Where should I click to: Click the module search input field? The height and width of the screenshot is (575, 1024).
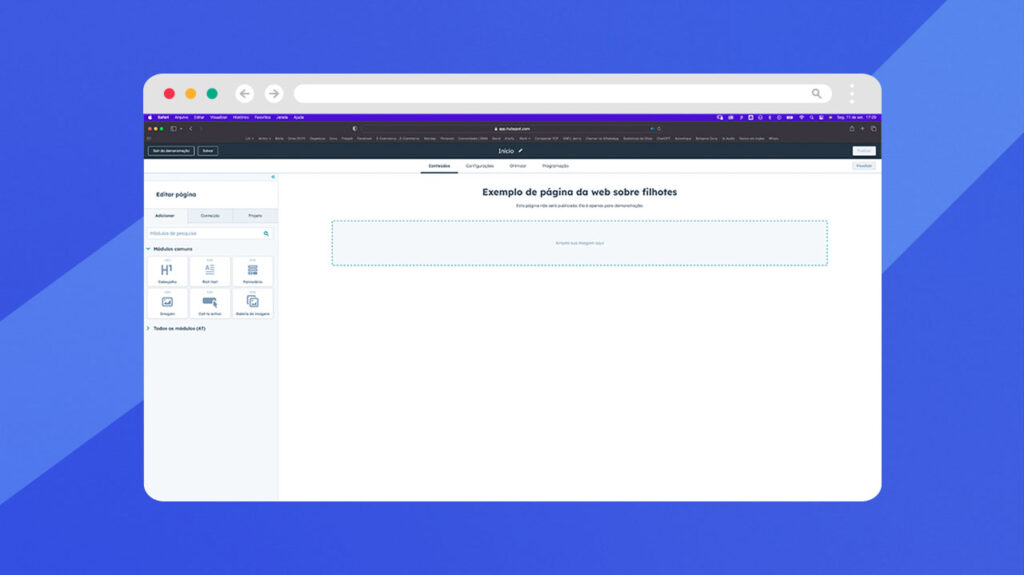click(x=210, y=233)
